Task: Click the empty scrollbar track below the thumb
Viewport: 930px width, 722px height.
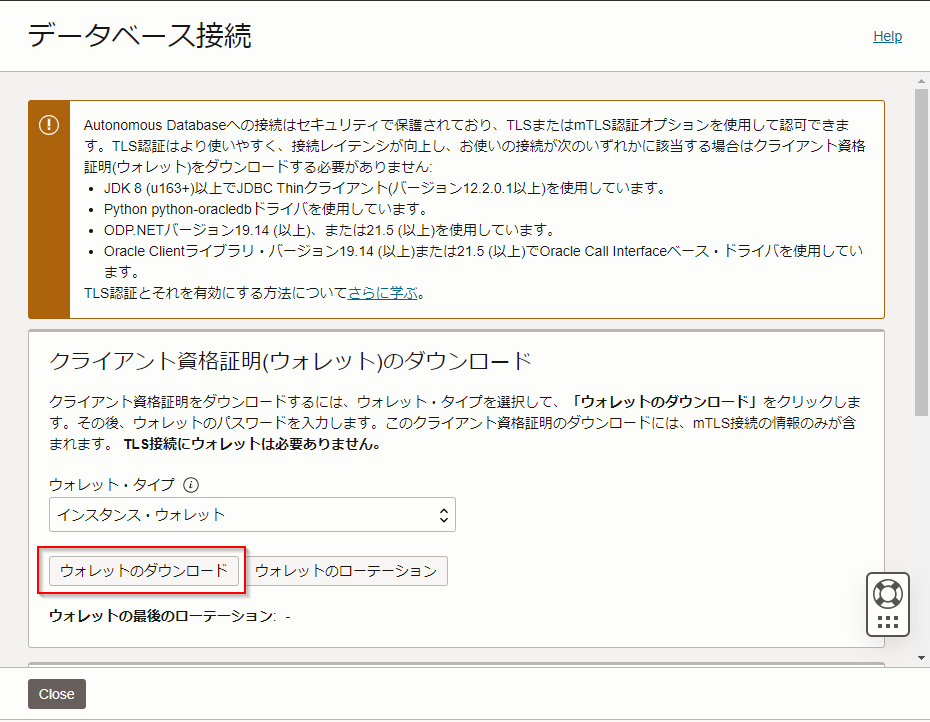Action: [x=921, y=540]
